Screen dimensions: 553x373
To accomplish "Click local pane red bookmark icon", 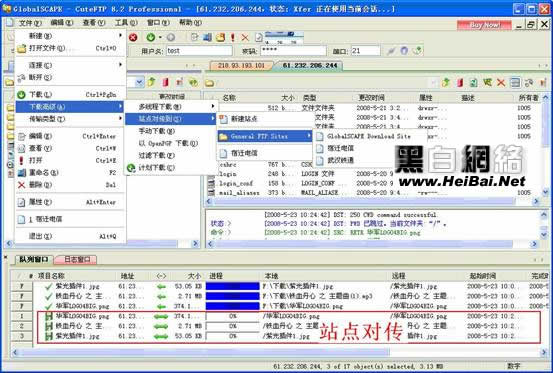I will coord(165,82).
